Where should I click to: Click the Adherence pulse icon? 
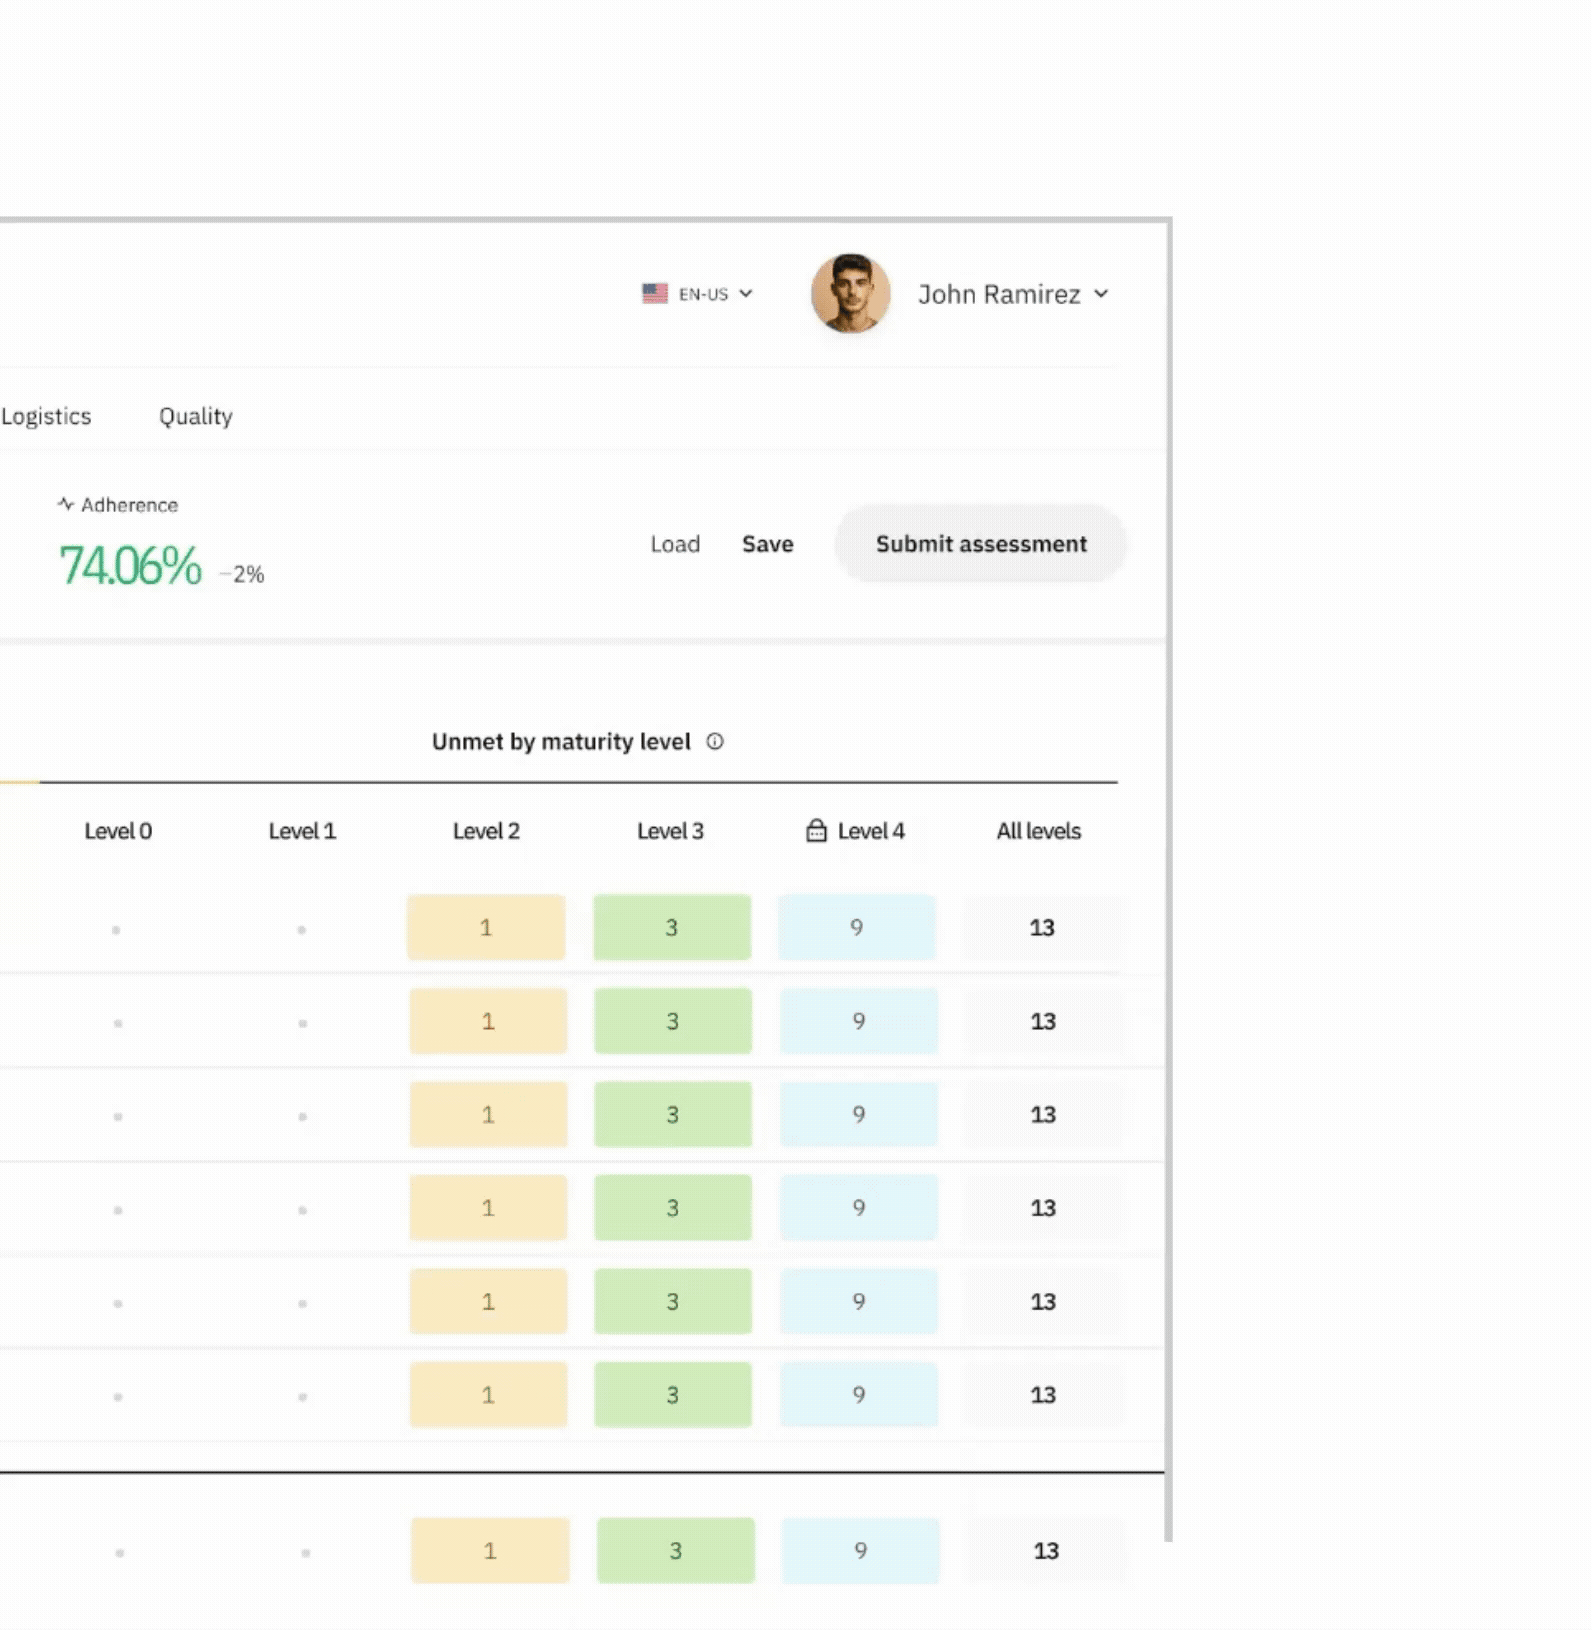click(x=66, y=505)
